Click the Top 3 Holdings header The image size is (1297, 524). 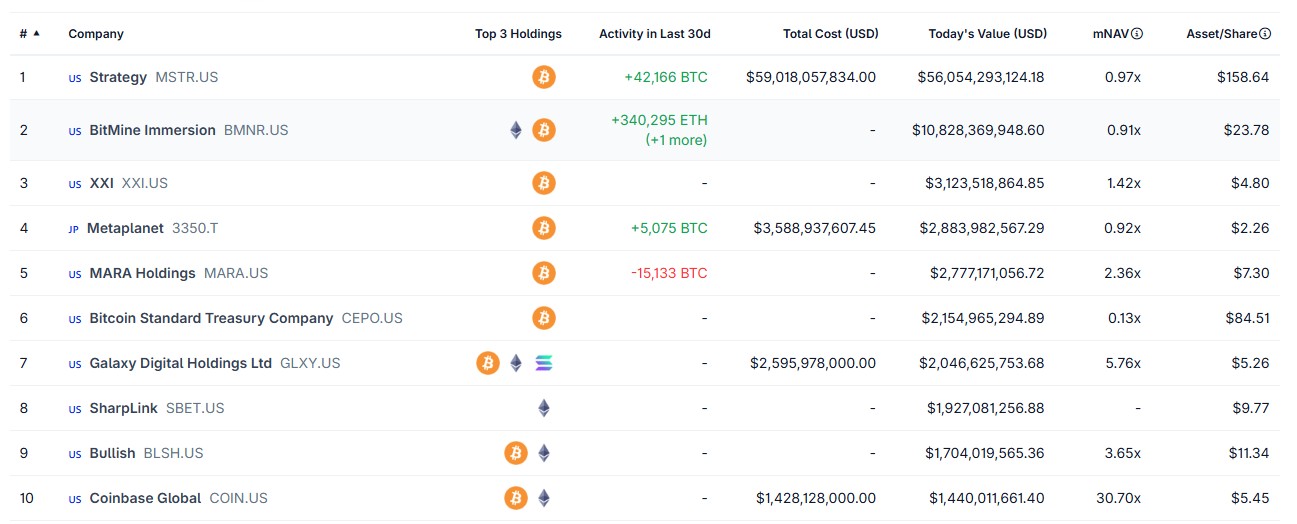tap(518, 34)
